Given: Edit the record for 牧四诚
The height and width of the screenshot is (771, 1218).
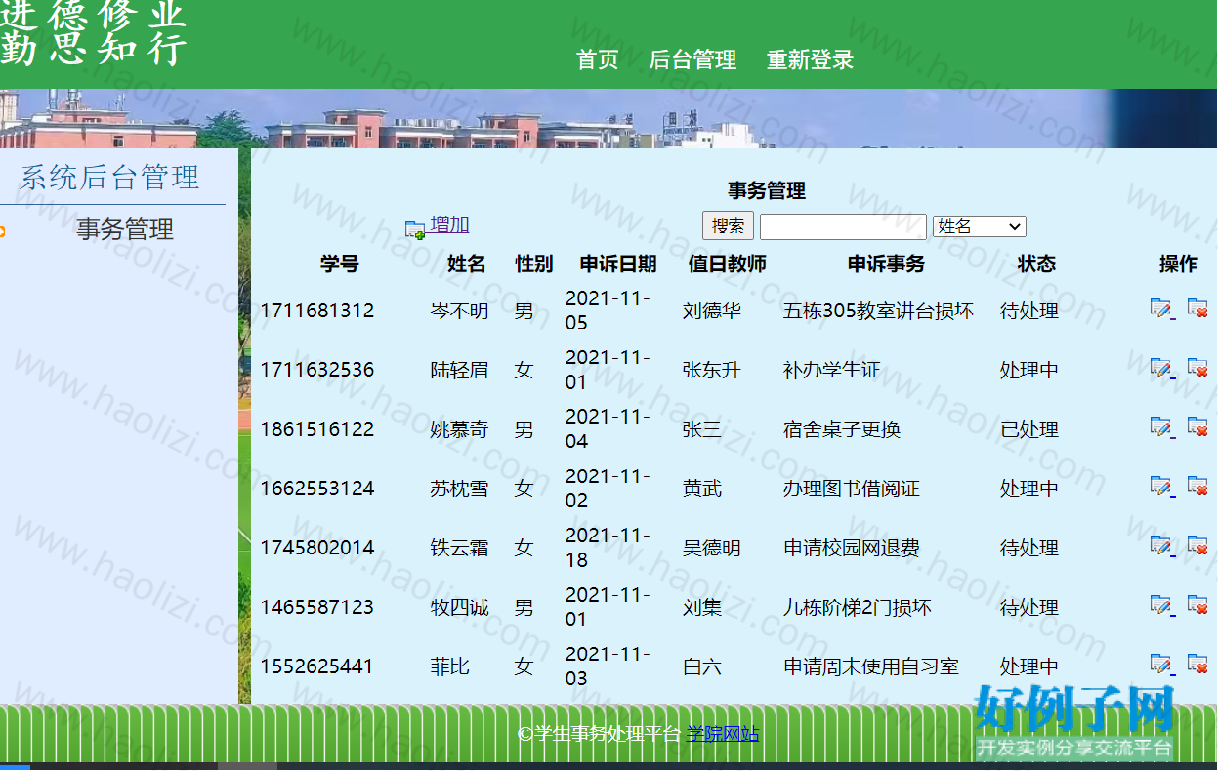Looking at the screenshot, I should (x=1161, y=605).
